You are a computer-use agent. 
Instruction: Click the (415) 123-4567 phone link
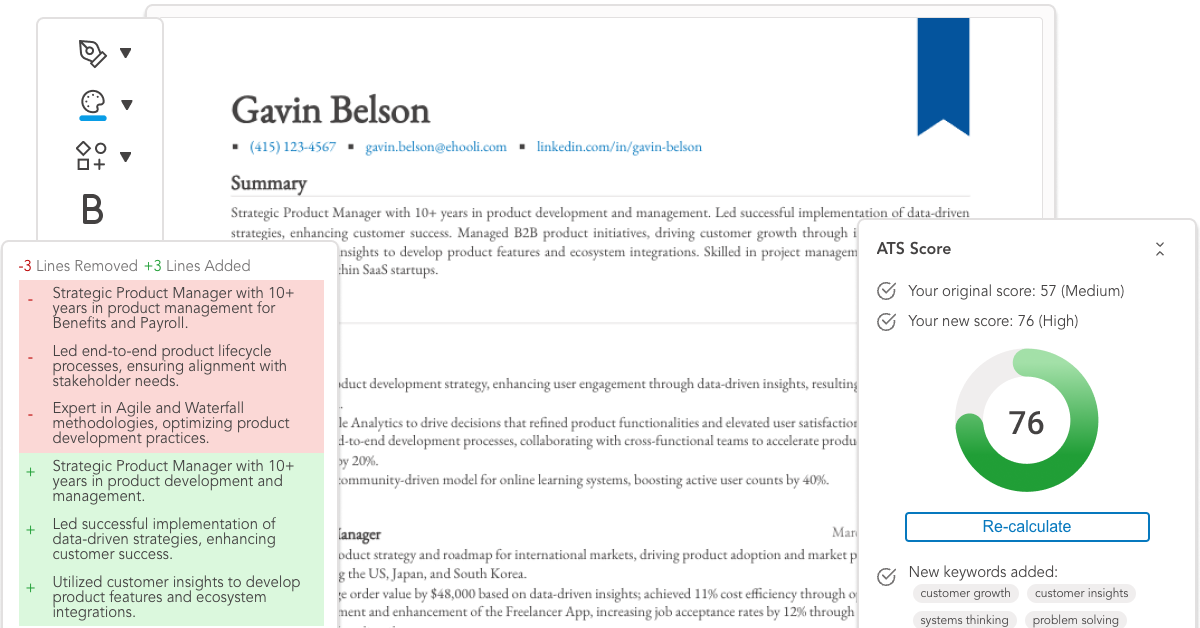click(x=293, y=147)
